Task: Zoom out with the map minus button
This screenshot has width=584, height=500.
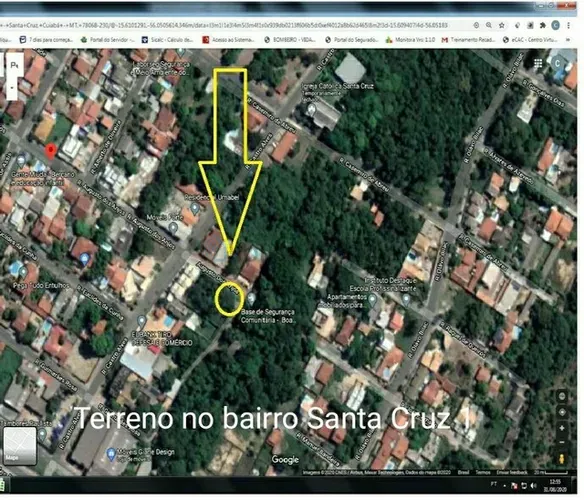Action: point(562,442)
